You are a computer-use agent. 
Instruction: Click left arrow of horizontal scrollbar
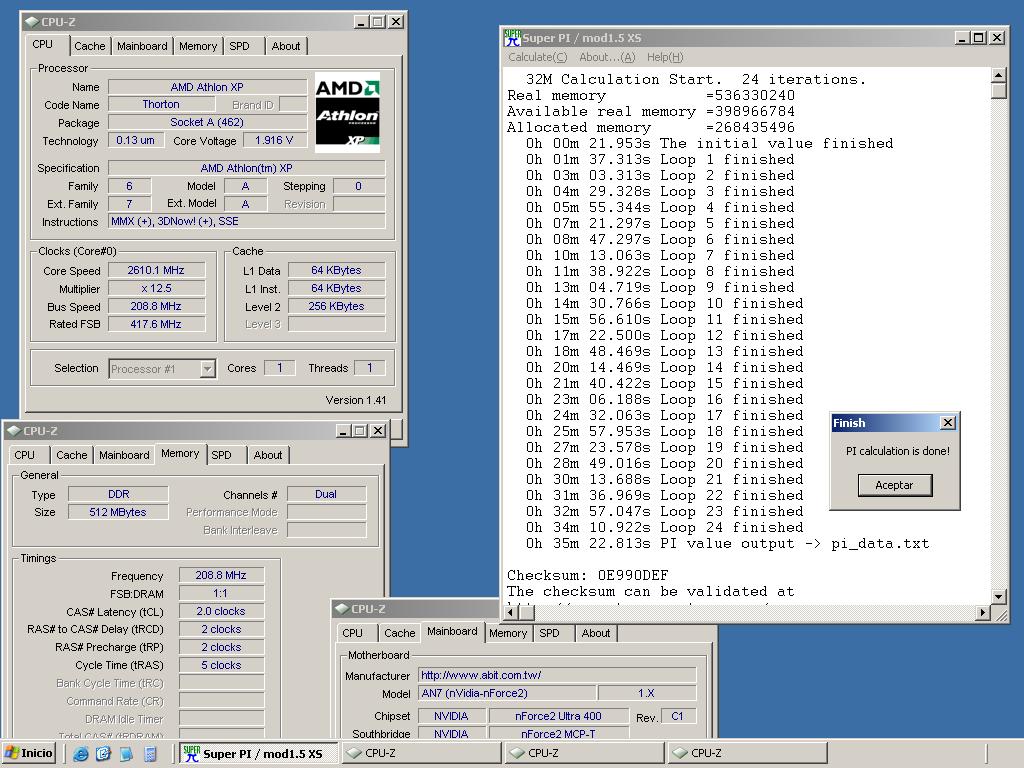point(512,613)
